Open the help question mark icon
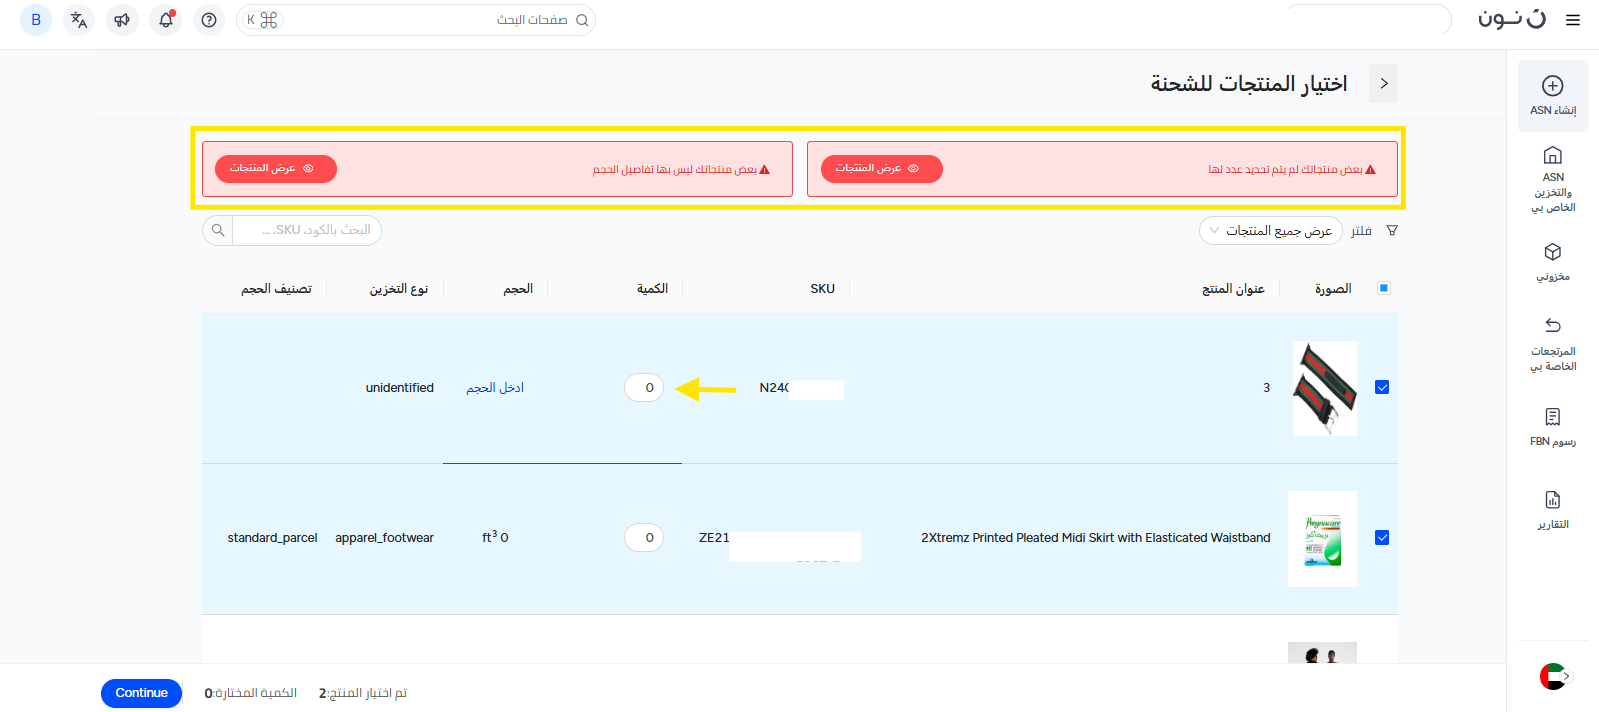1599x712 pixels. [209, 20]
